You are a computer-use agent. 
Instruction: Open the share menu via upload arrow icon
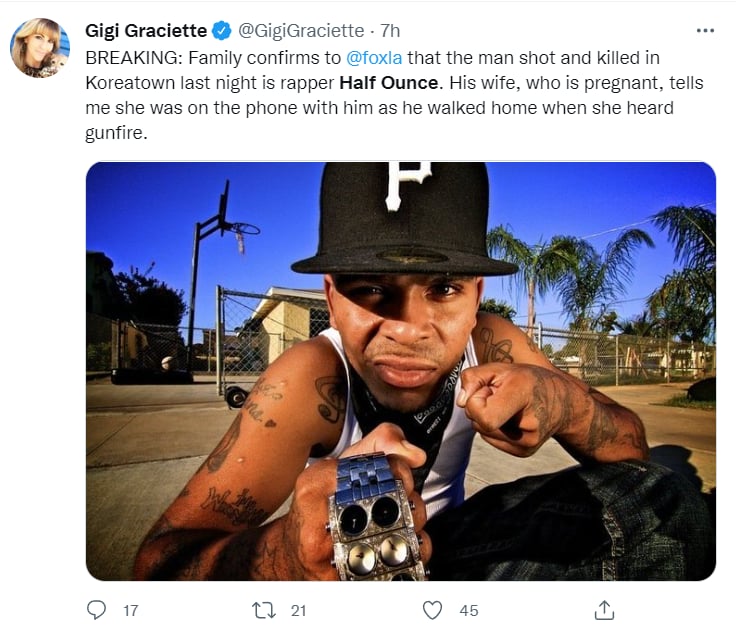[x=604, y=610]
